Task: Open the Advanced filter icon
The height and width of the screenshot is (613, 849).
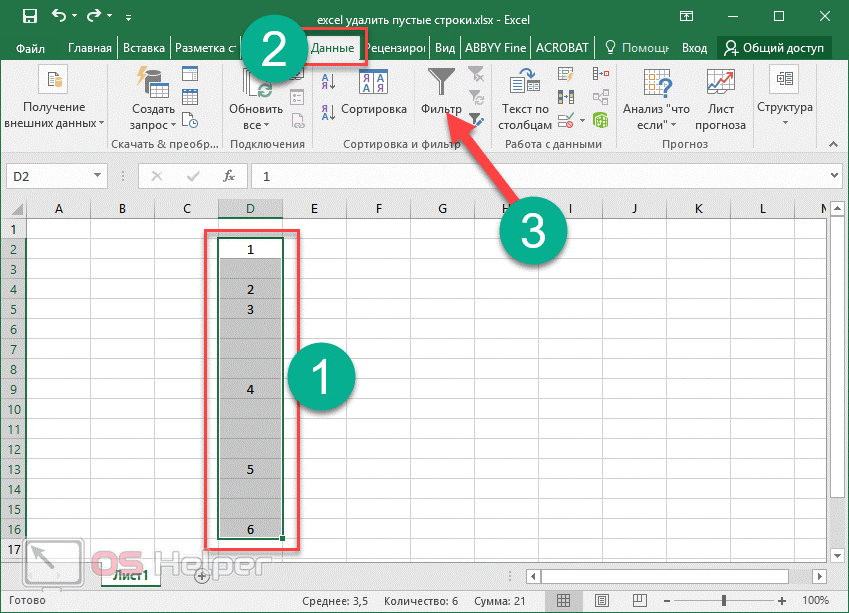Action: click(x=476, y=120)
